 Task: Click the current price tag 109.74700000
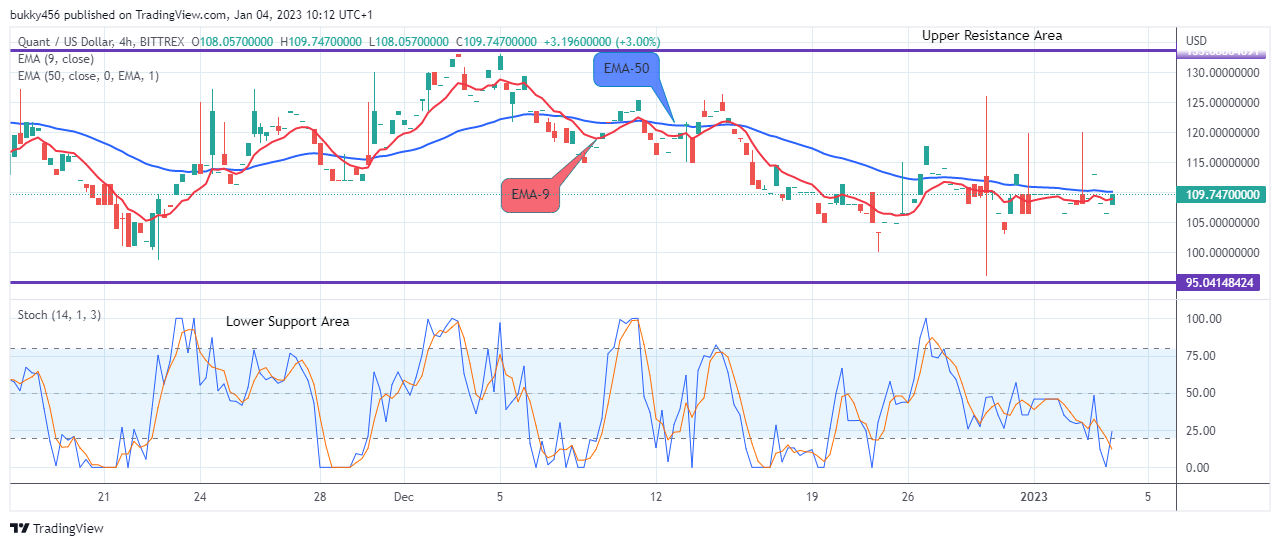1223,195
